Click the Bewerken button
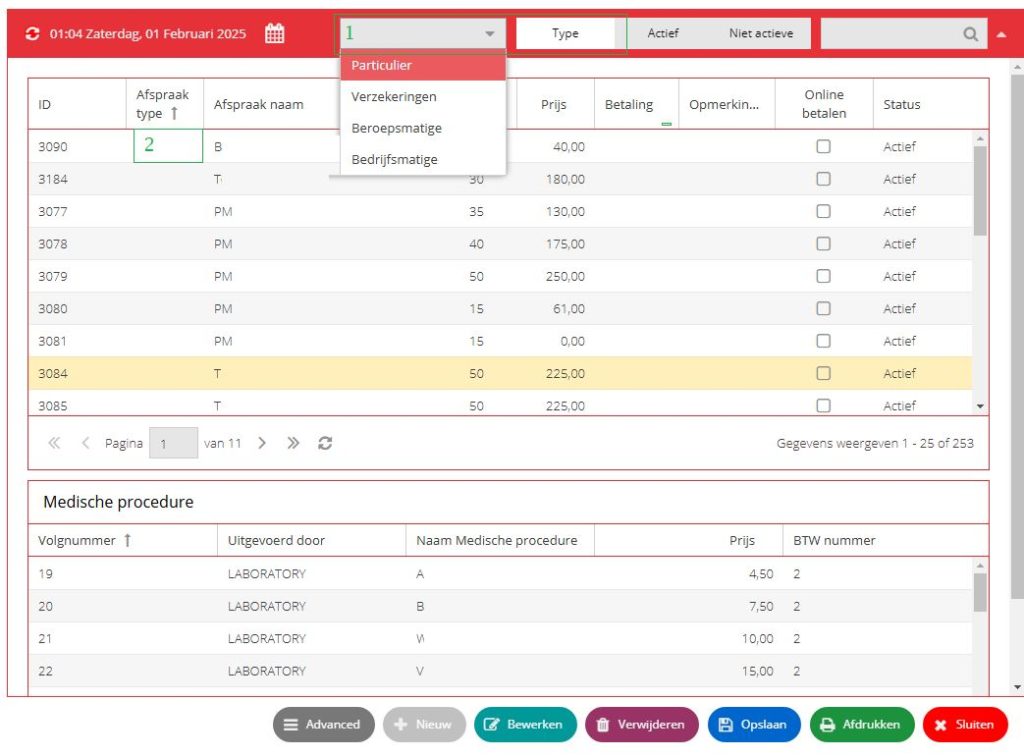Image resolution: width=1024 pixels, height=756 pixels. (525, 725)
